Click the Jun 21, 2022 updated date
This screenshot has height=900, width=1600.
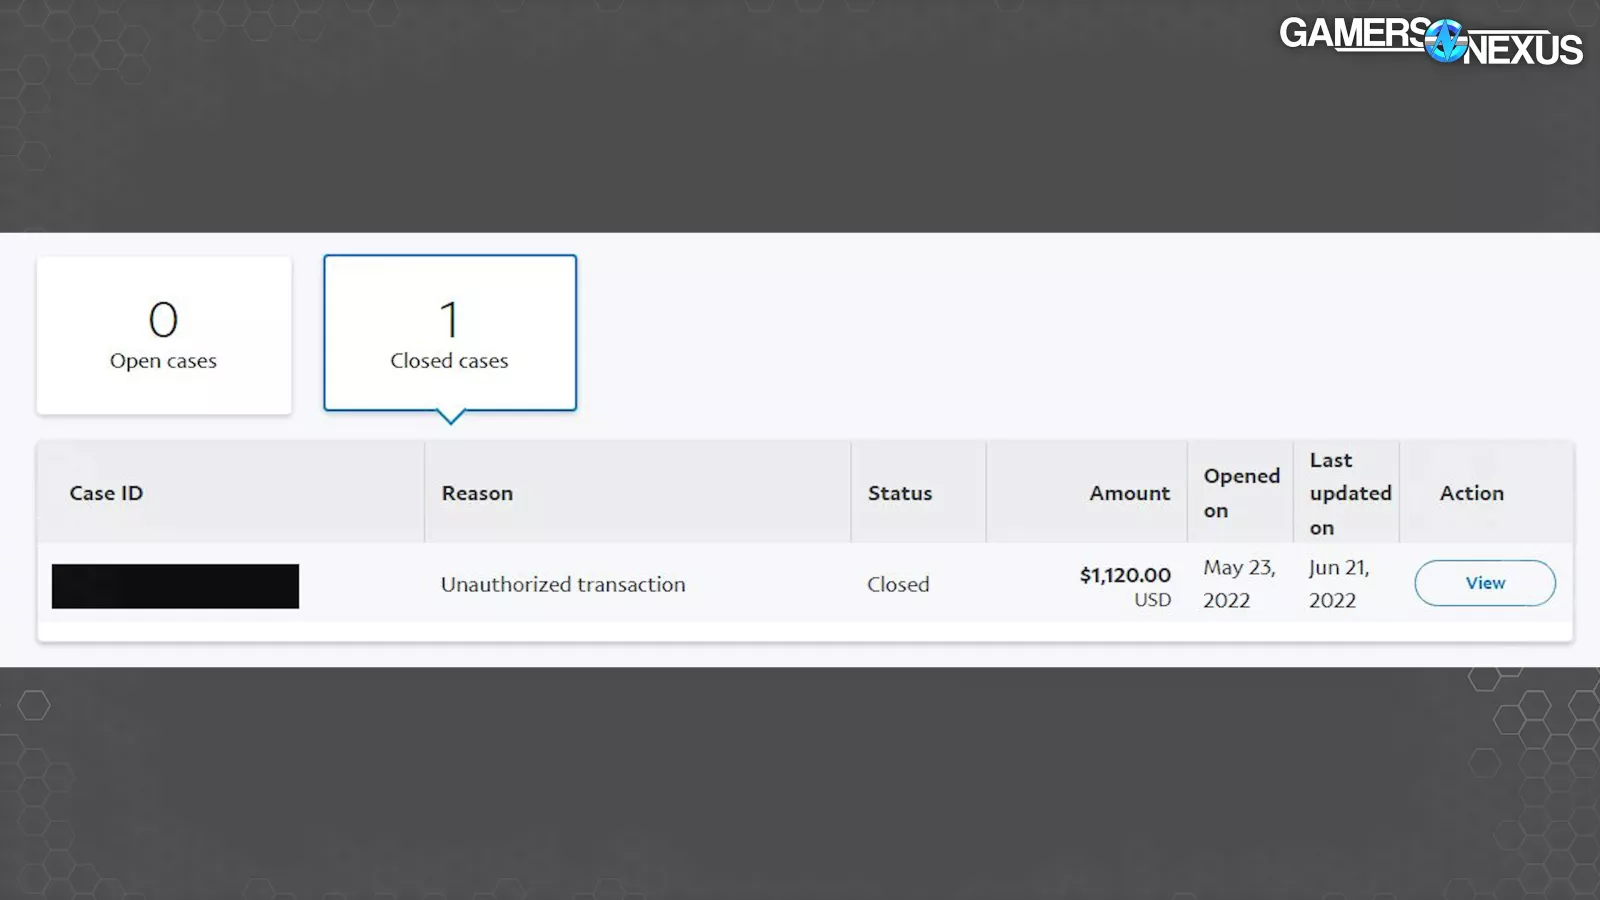pos(1338,584)
